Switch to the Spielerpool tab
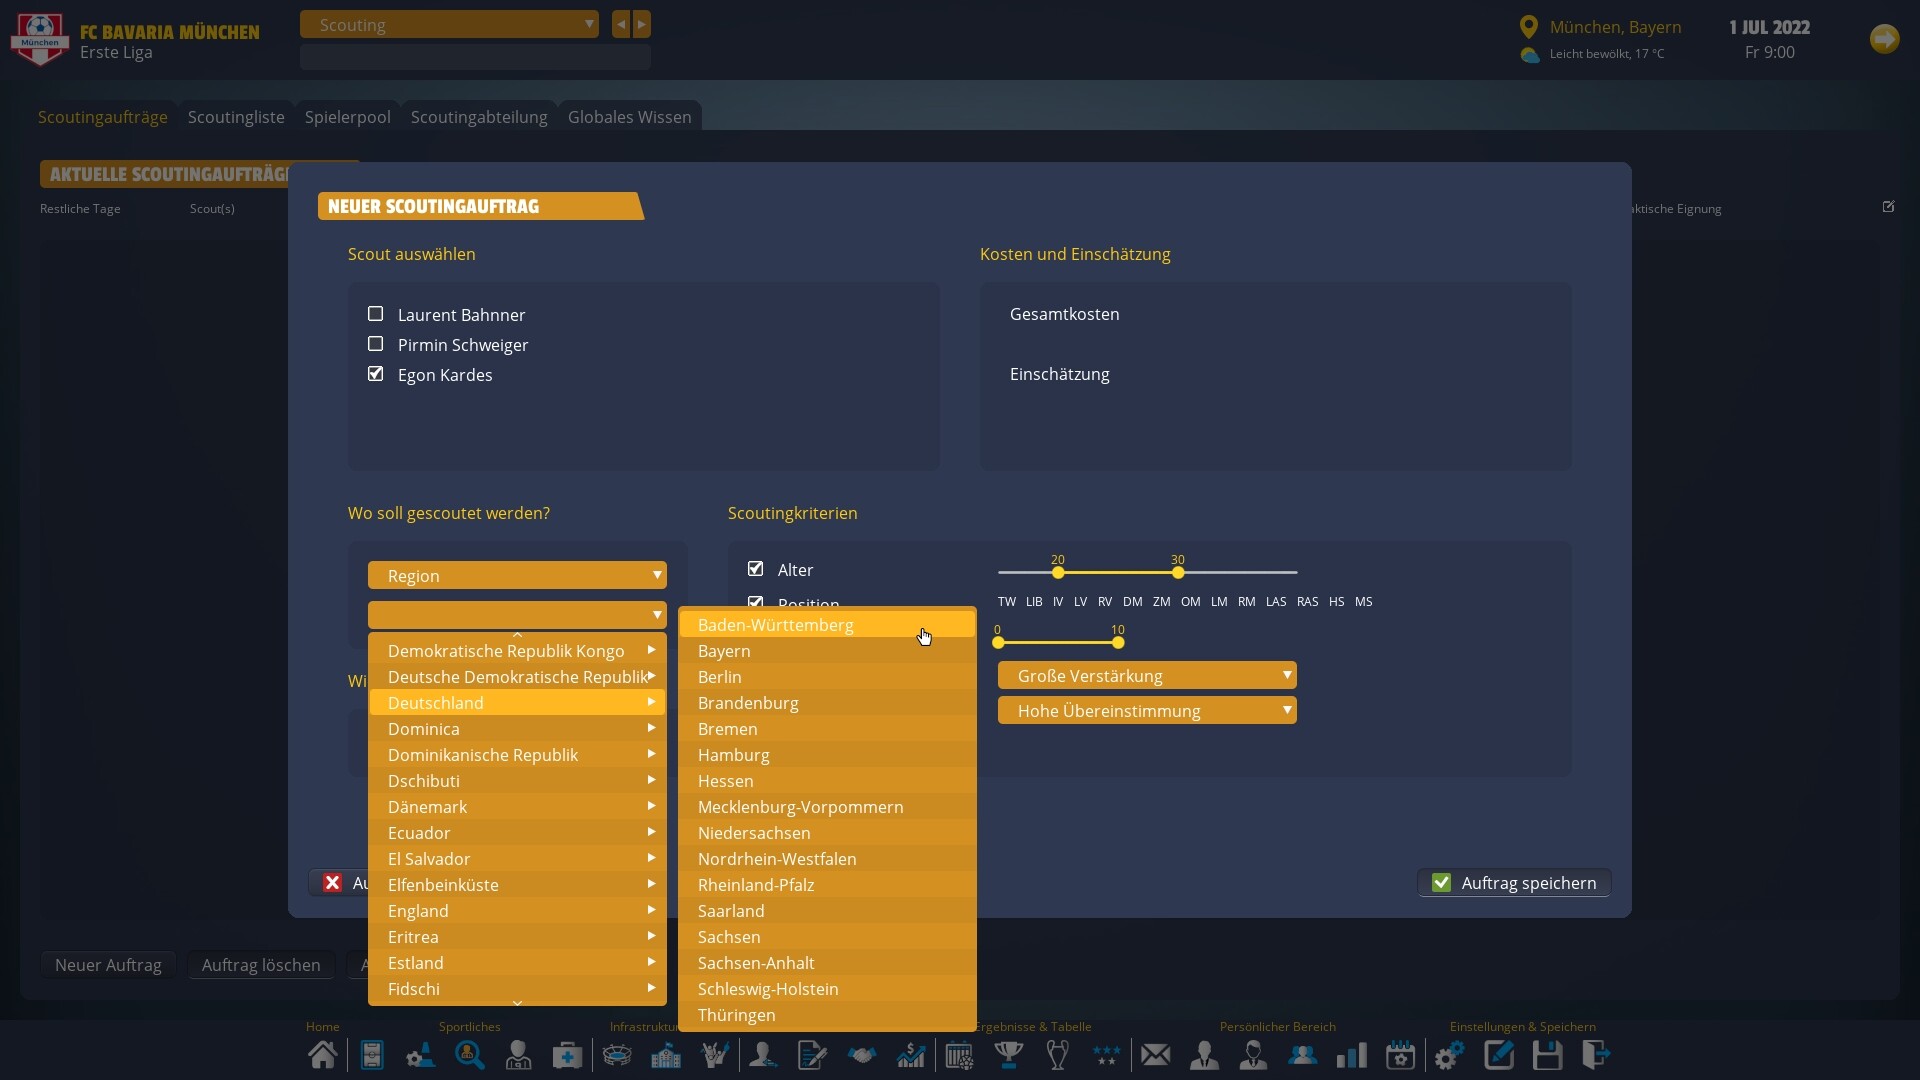Viewport: 1920px width, 1080px height. pos(347,117)
